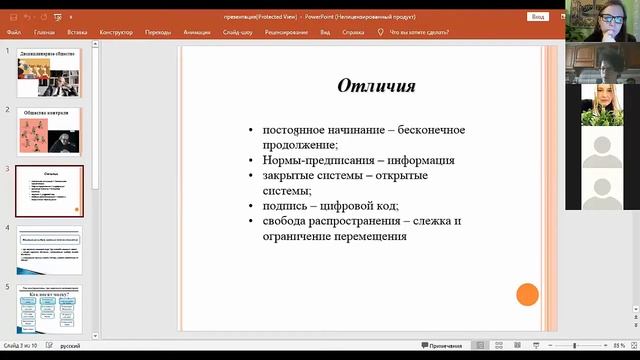Click the Next Slide double-arrow button
Viewport: 640px width, 360px height.
click(636, 325)
